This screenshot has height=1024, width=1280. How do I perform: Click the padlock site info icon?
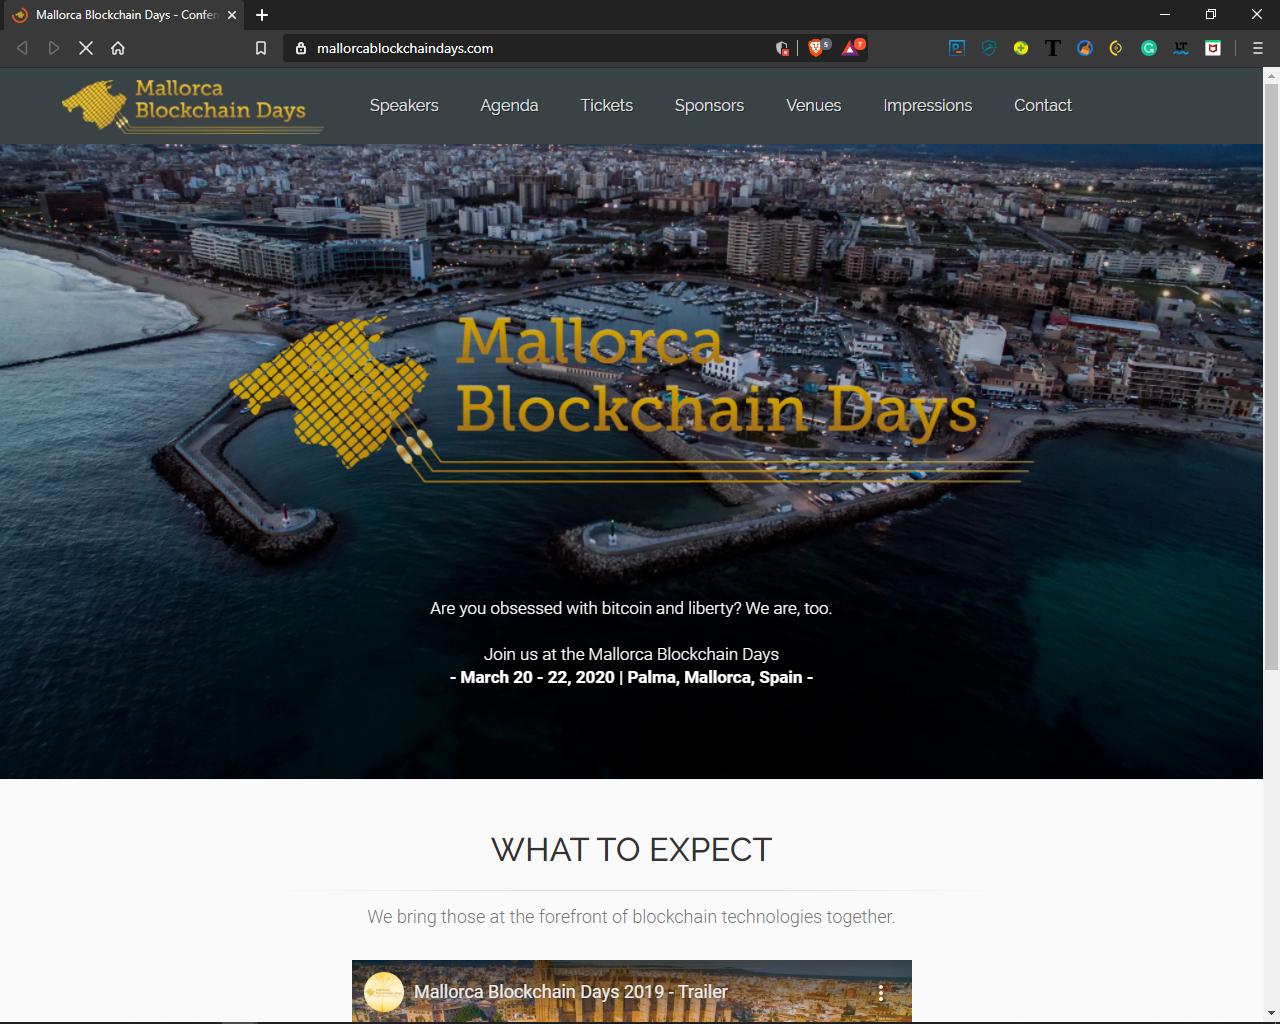point(301,48)
